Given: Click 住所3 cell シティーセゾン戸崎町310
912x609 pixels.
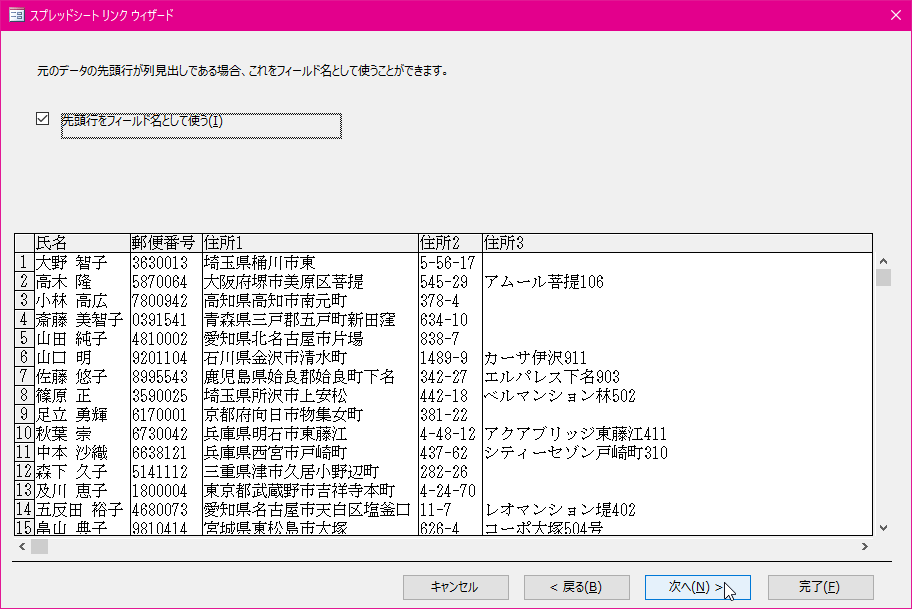Looking at the screenshot, I should click(x=677, y=453).
